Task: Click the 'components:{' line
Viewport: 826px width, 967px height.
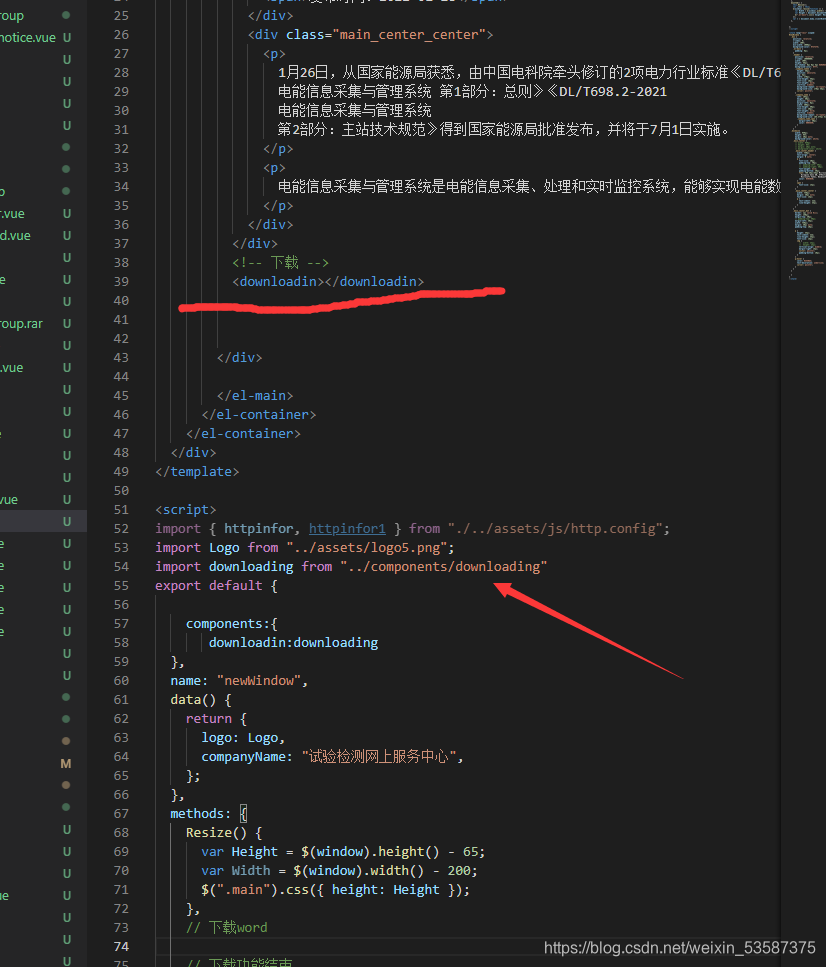Action: pyautogui.click(x=232, y=623)
